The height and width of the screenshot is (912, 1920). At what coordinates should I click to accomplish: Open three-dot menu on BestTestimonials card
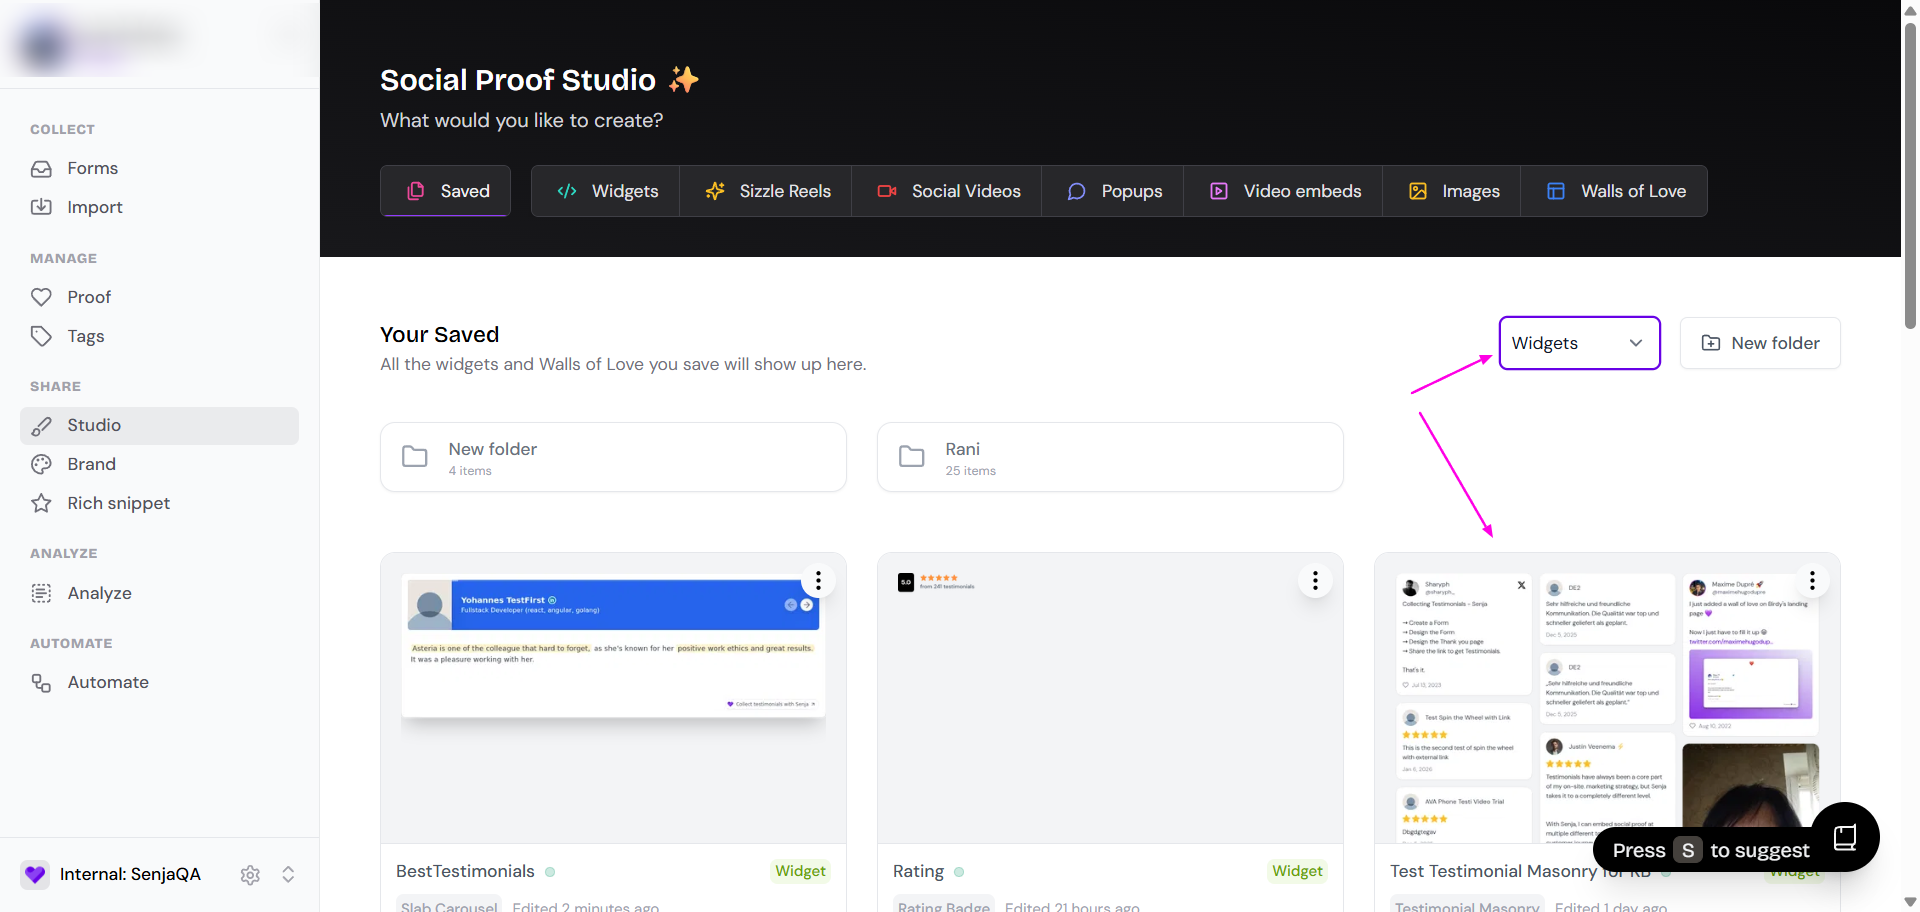coord(818,581)
